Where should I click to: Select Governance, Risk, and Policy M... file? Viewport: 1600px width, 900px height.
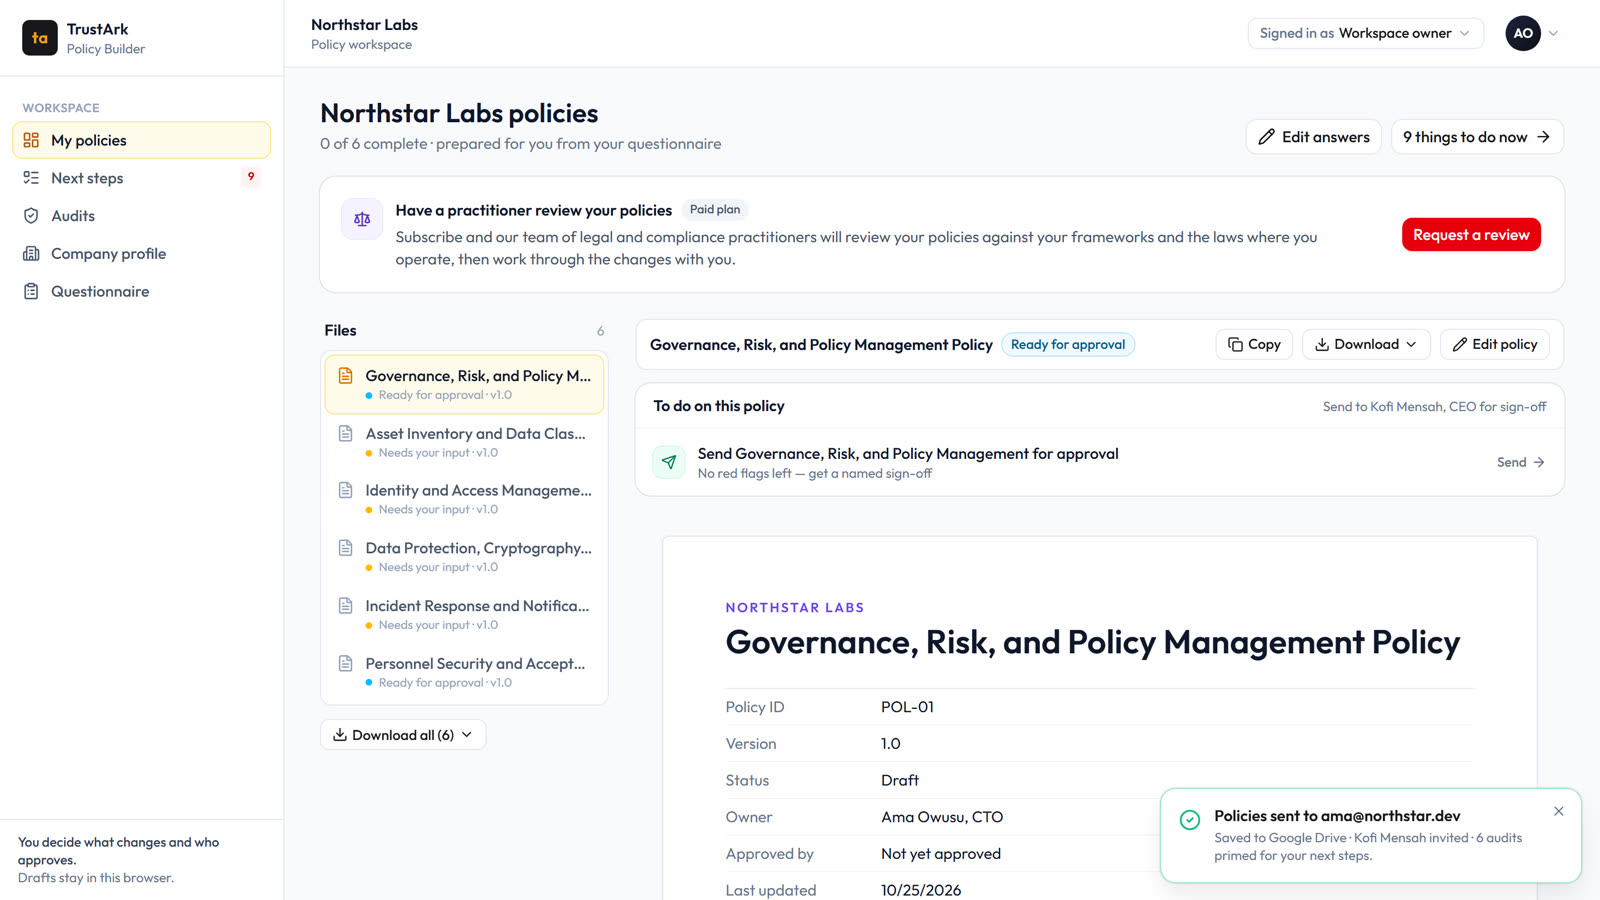click(464, 384)
